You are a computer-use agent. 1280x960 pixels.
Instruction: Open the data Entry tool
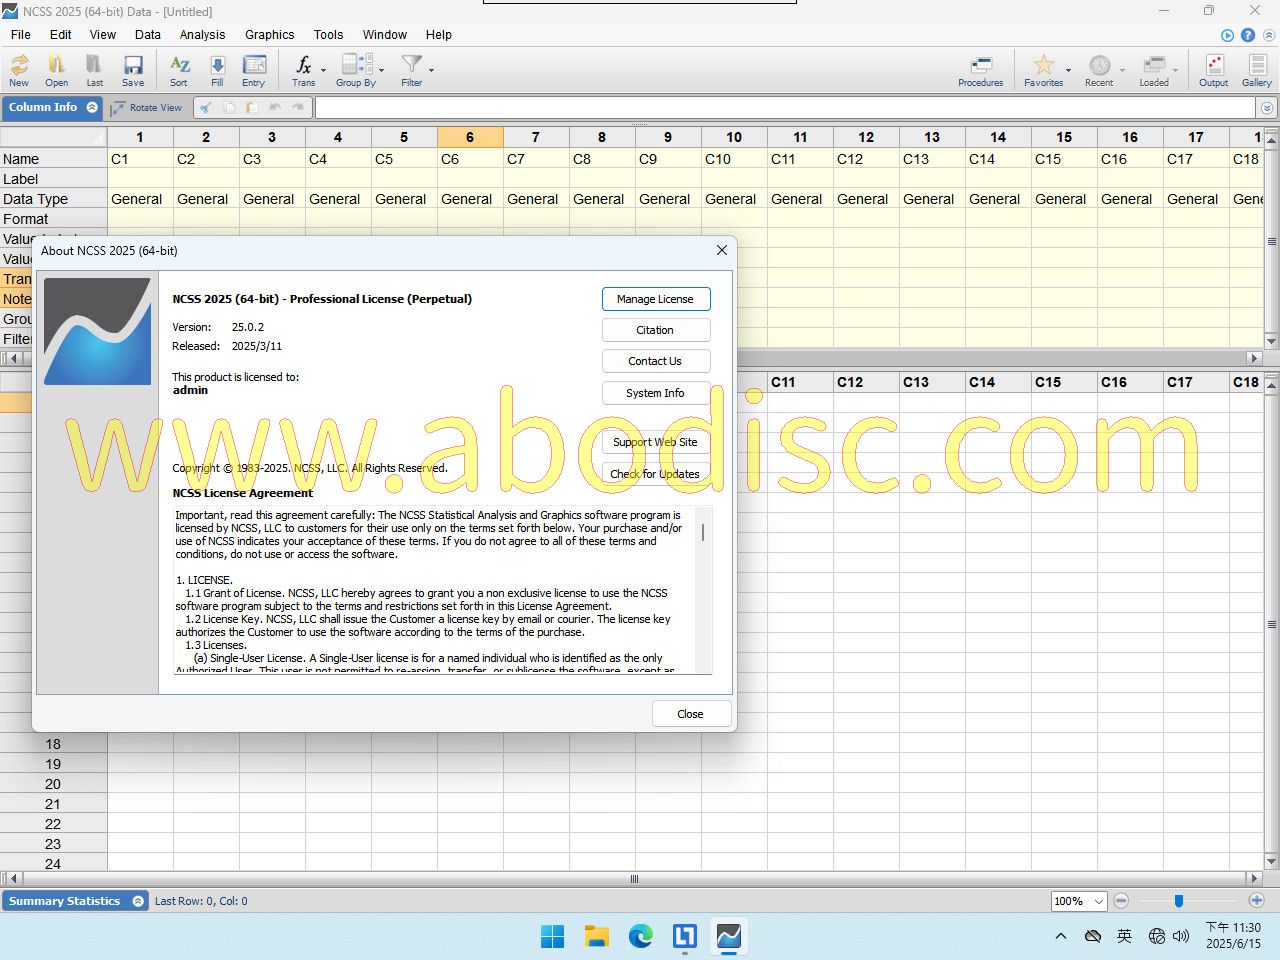coord(254,70)
